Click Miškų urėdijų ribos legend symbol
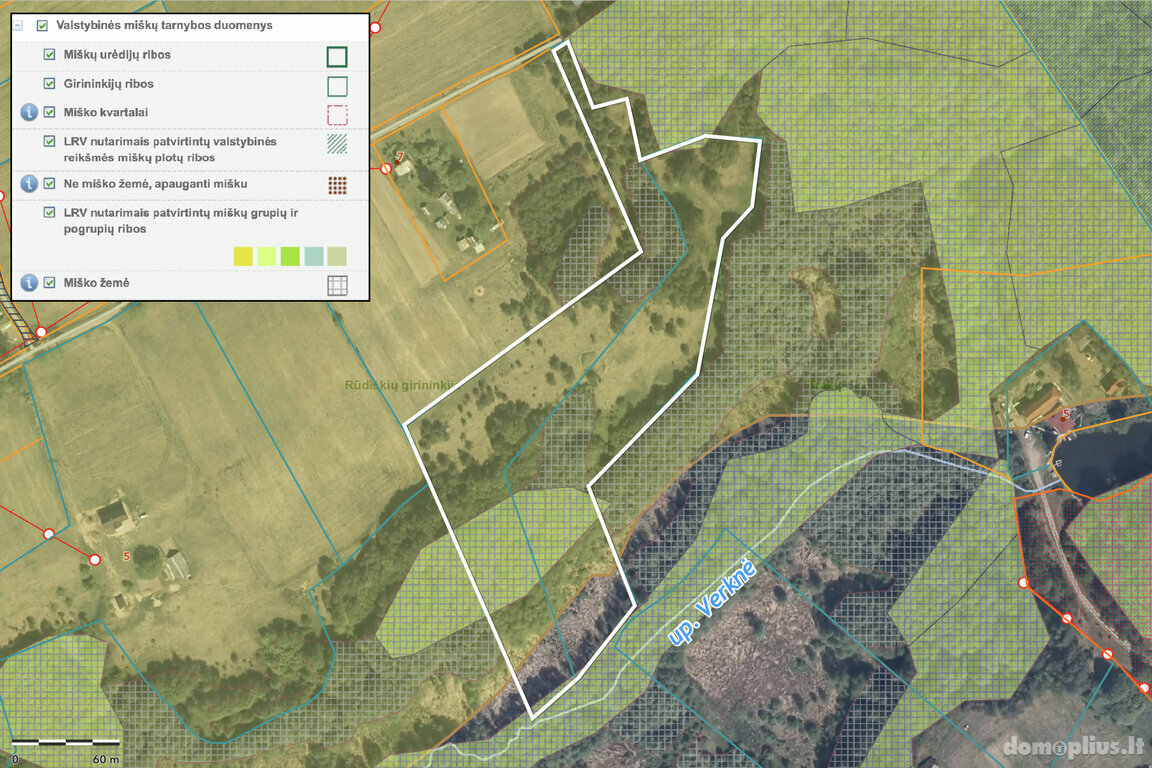1152x768 pixels. [337, 56]
